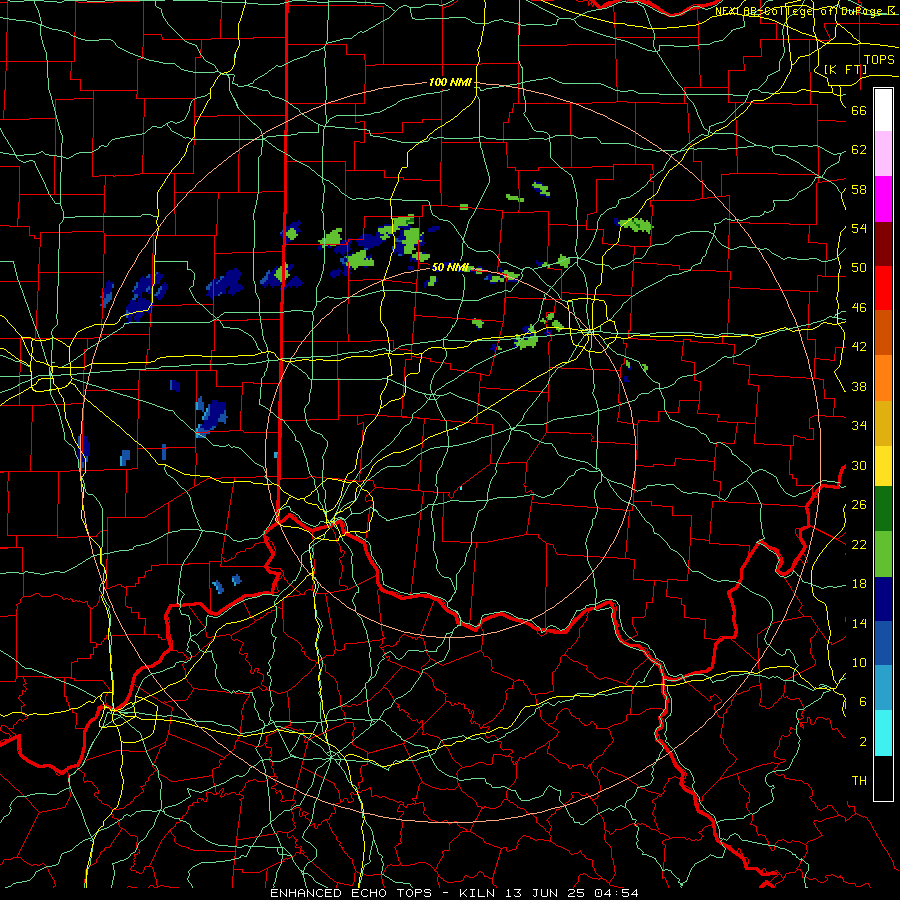Select the light green legend swatch
This screenshot has width=900, height=900.
tap(883, 554)
